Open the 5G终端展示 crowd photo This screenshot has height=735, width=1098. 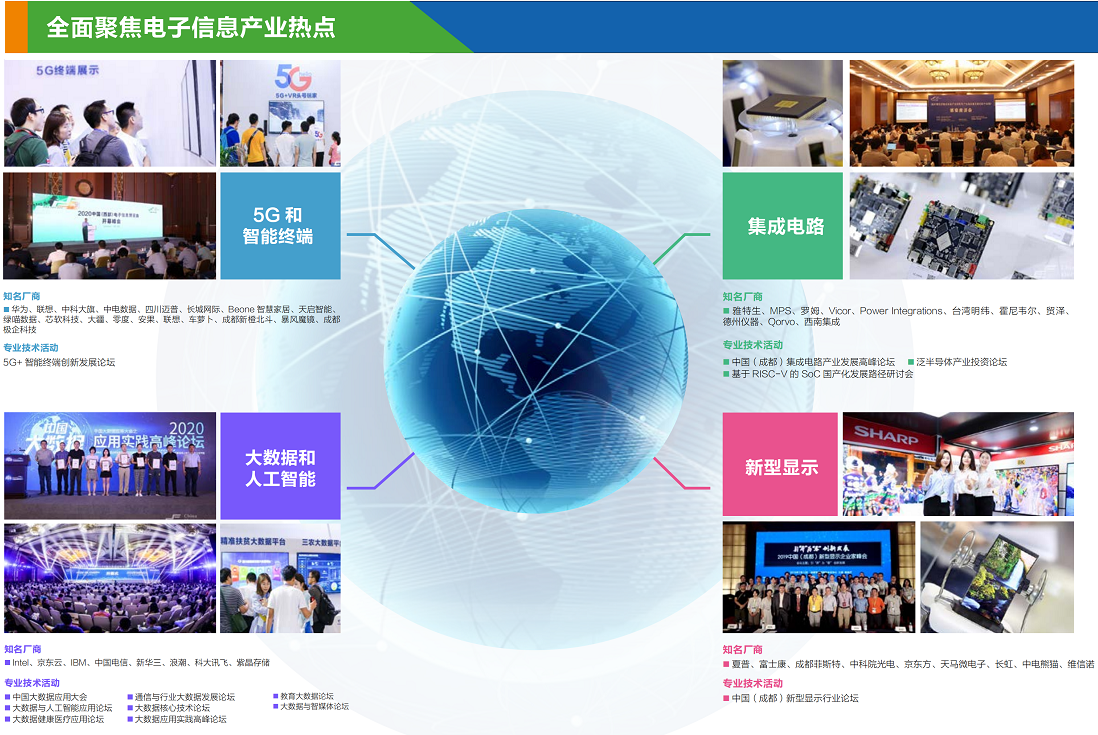click(x=109, y=113)
